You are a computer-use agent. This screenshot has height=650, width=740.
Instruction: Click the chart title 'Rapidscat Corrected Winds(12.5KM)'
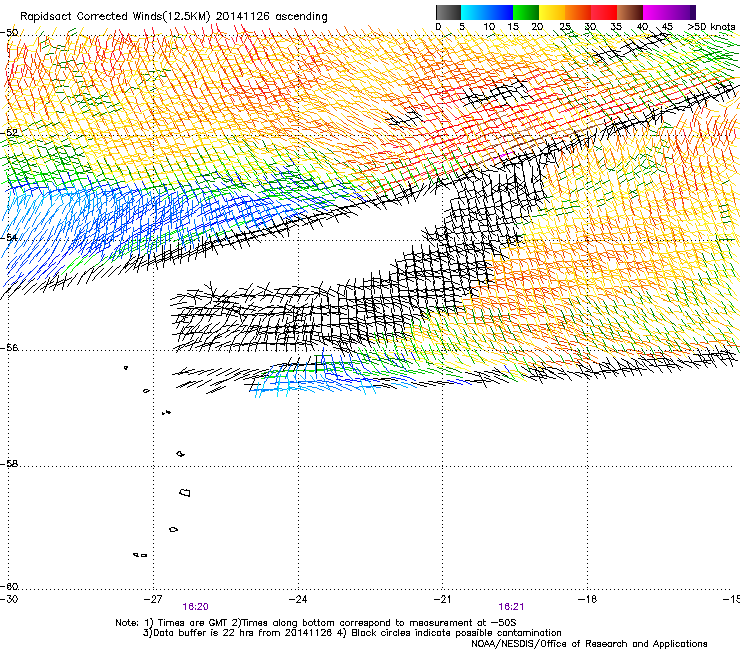tap(115, 17)
